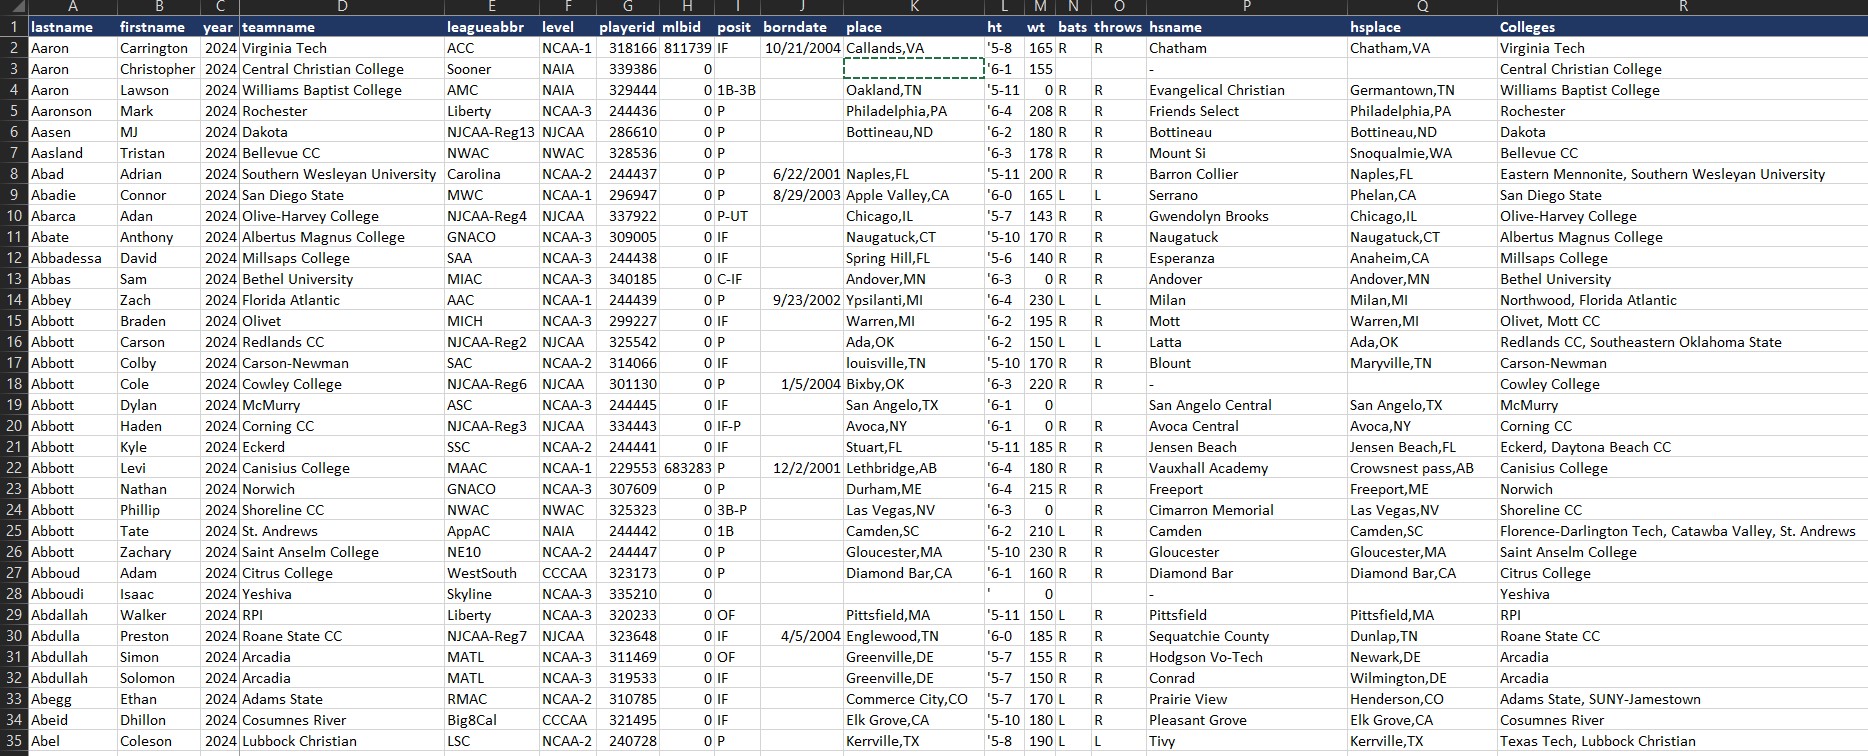Select column D header
The width and height of the screenshot is (1868, 756).
342,7
